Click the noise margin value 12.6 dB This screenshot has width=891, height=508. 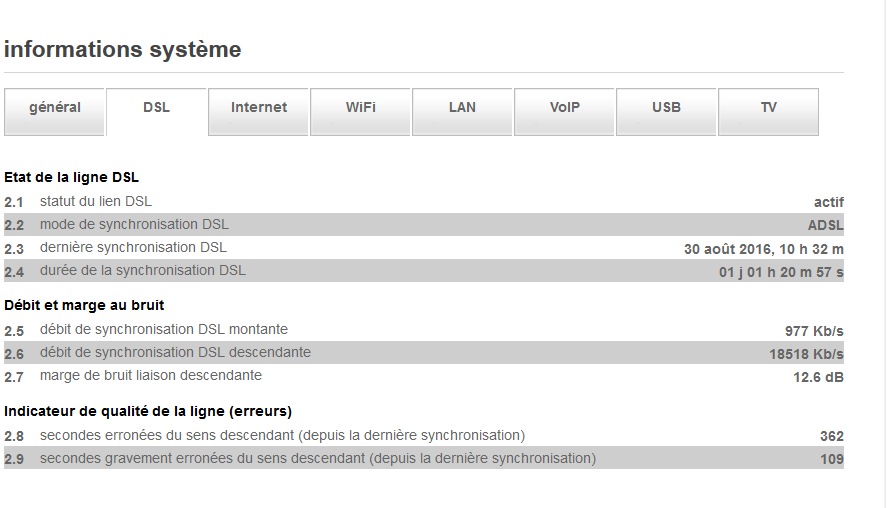(818, 377)
